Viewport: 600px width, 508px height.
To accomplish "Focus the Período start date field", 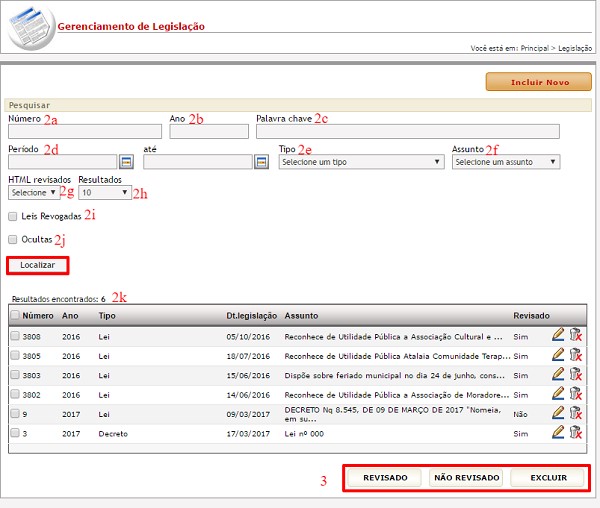I will (62, 162).
